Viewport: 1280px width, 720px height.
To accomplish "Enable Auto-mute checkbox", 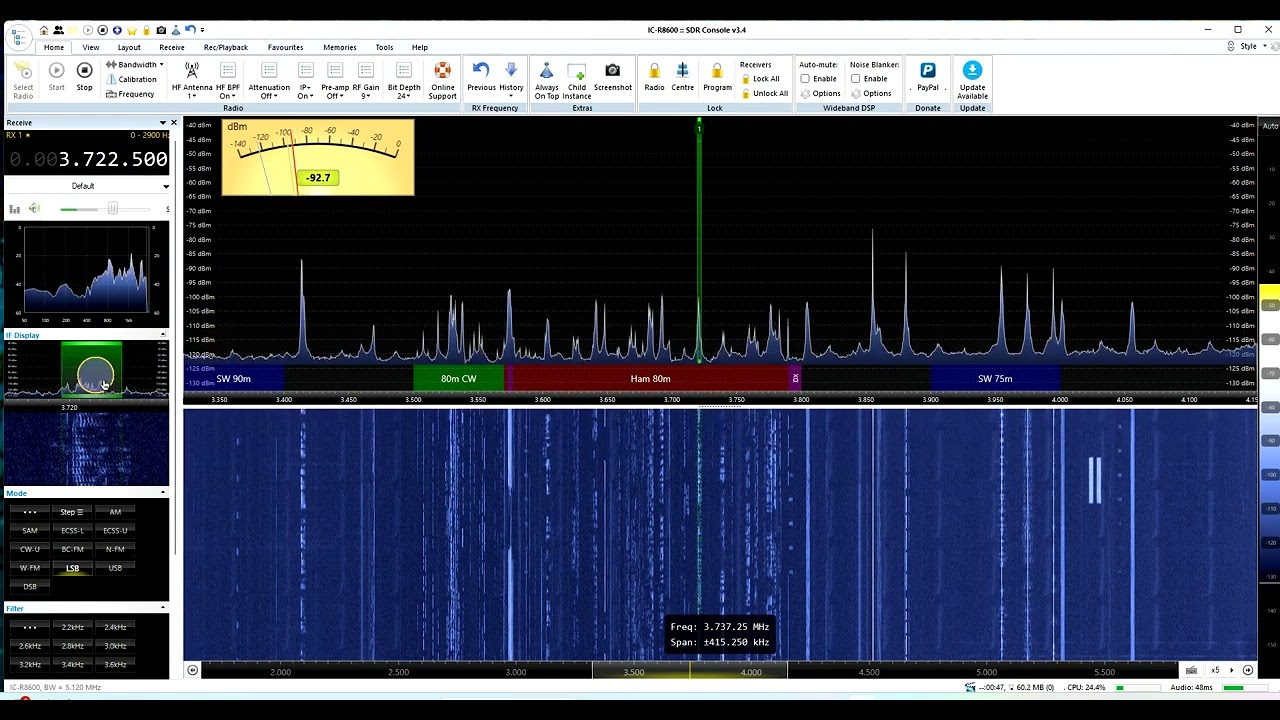I will tap(805, 79).
